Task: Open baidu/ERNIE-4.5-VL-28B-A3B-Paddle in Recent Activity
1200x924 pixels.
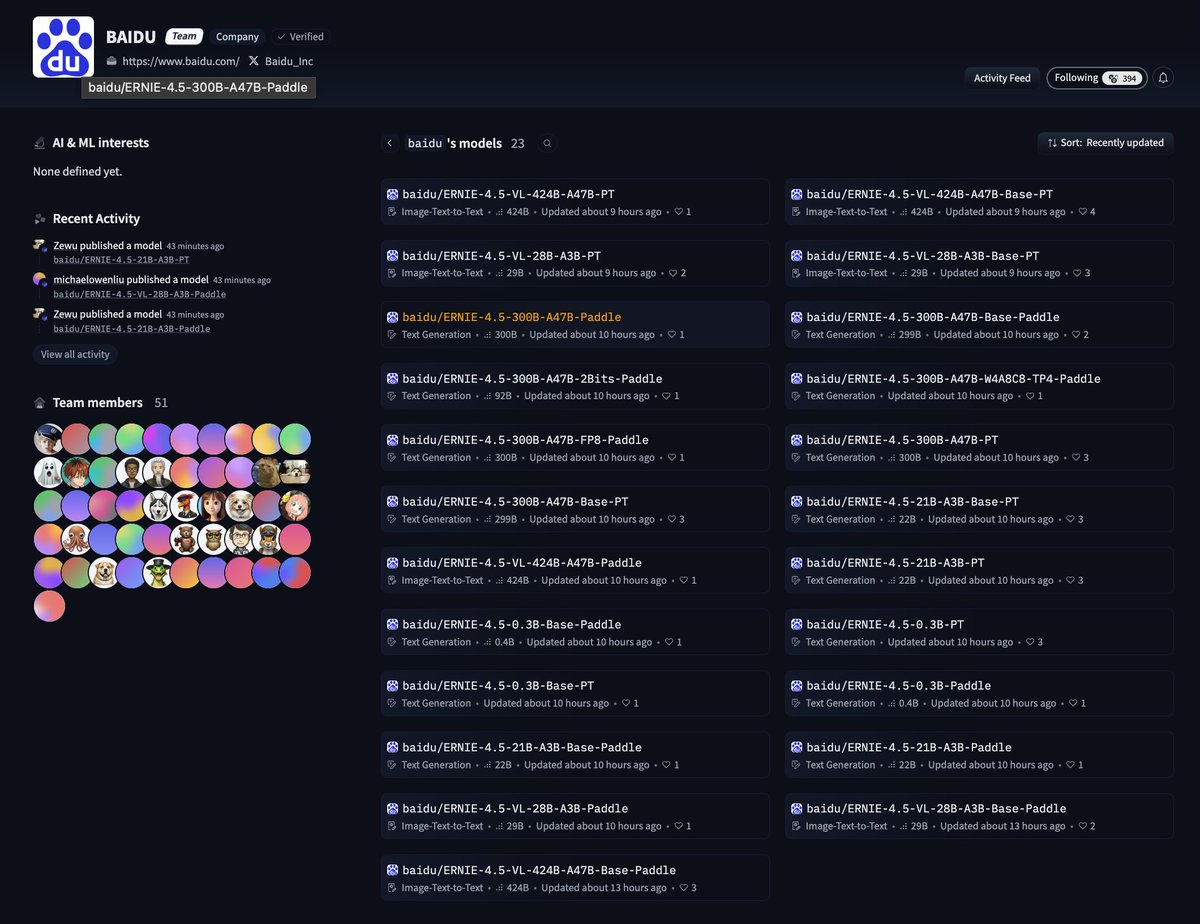Action: [x=139, y=294]
